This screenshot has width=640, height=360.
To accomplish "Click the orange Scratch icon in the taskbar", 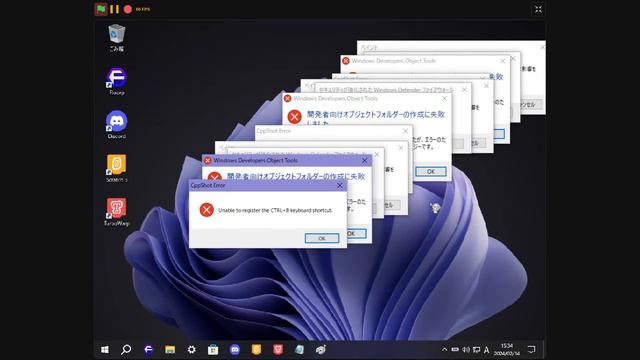I will [x=256, y=350].
